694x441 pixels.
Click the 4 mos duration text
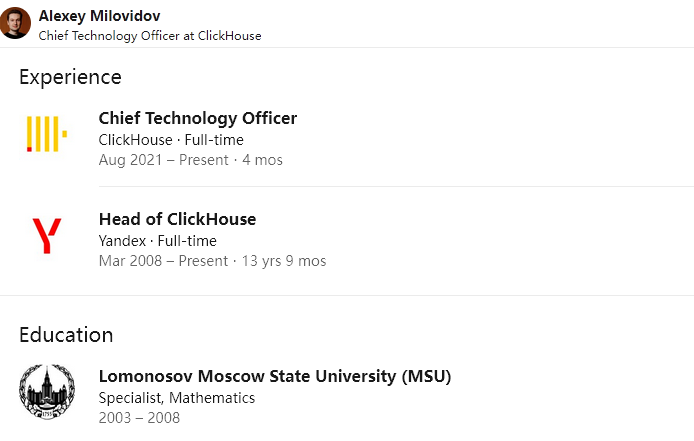pyautogui.click(x=262, y=160)
